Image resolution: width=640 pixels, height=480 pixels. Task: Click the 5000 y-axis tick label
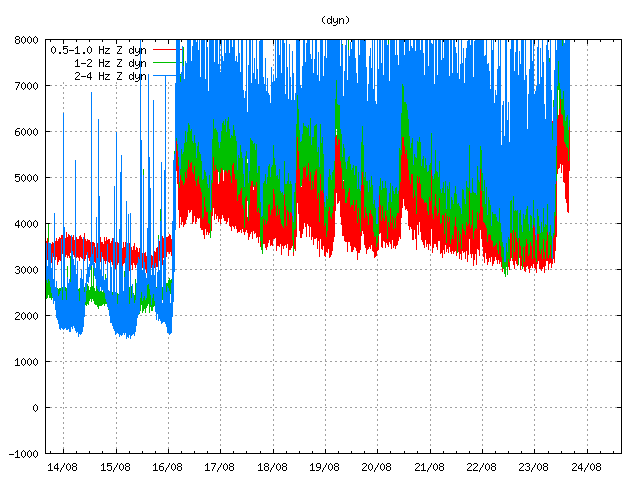25,178
